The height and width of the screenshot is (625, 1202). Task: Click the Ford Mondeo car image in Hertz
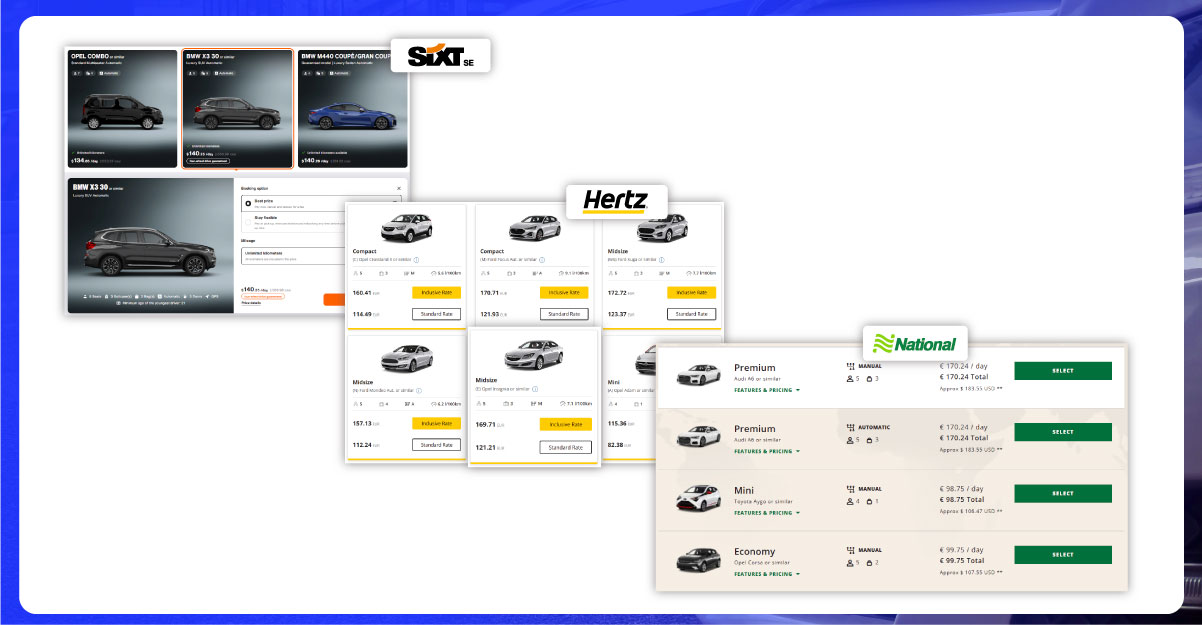(406, 358)
